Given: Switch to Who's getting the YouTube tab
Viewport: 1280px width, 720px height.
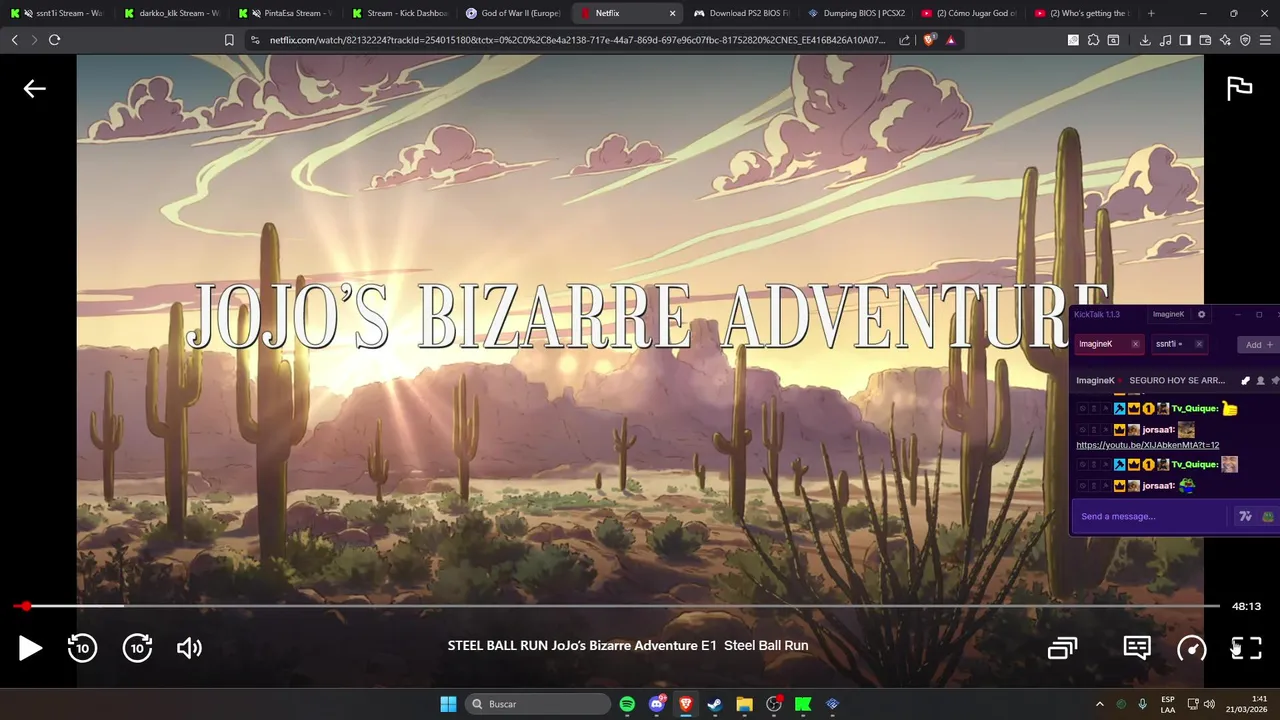Looking at the screenshot, I should point(1083,13).
